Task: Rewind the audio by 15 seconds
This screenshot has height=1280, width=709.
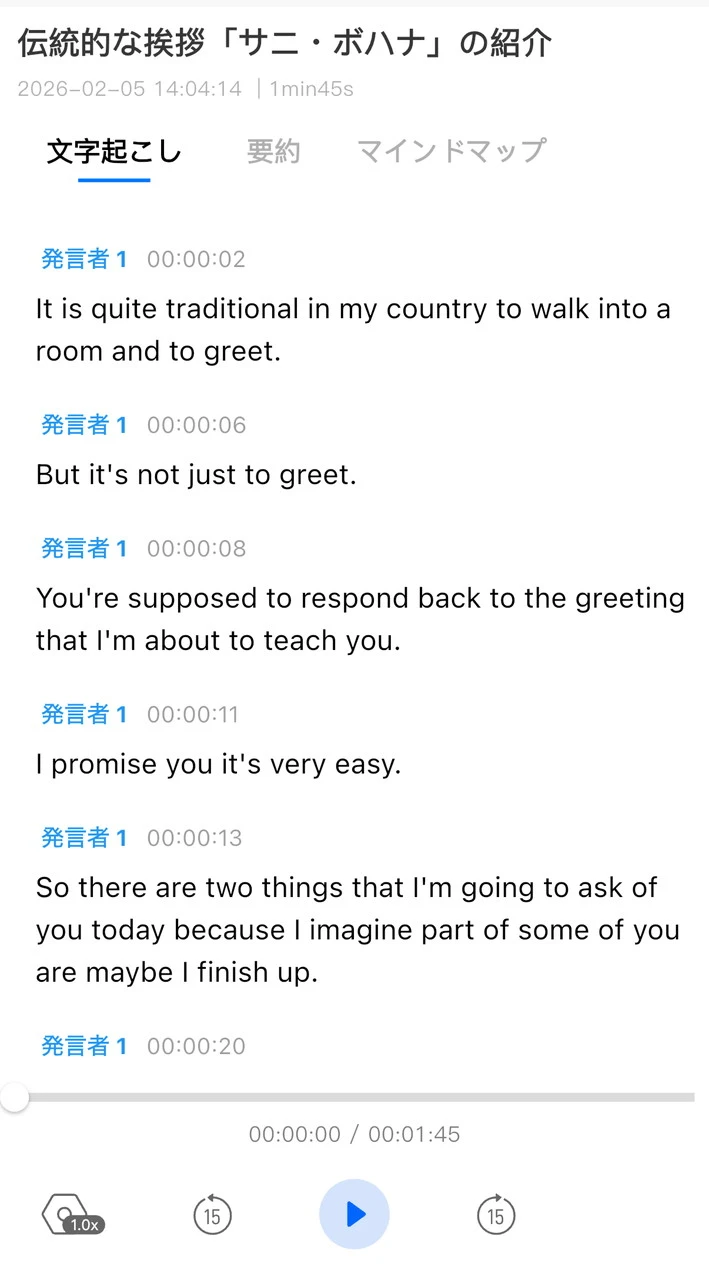Action: [x=211, y=1215]
